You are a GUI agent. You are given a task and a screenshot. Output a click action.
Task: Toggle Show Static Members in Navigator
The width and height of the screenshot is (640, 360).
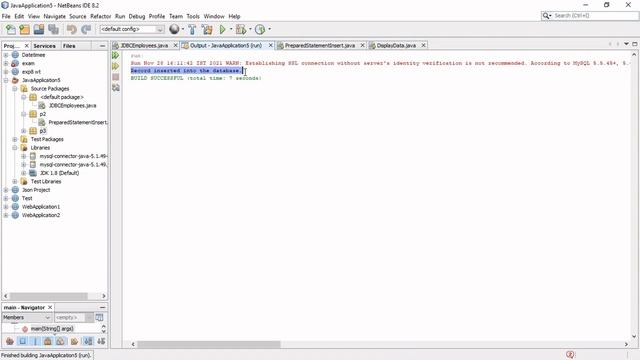click(35, 341)
